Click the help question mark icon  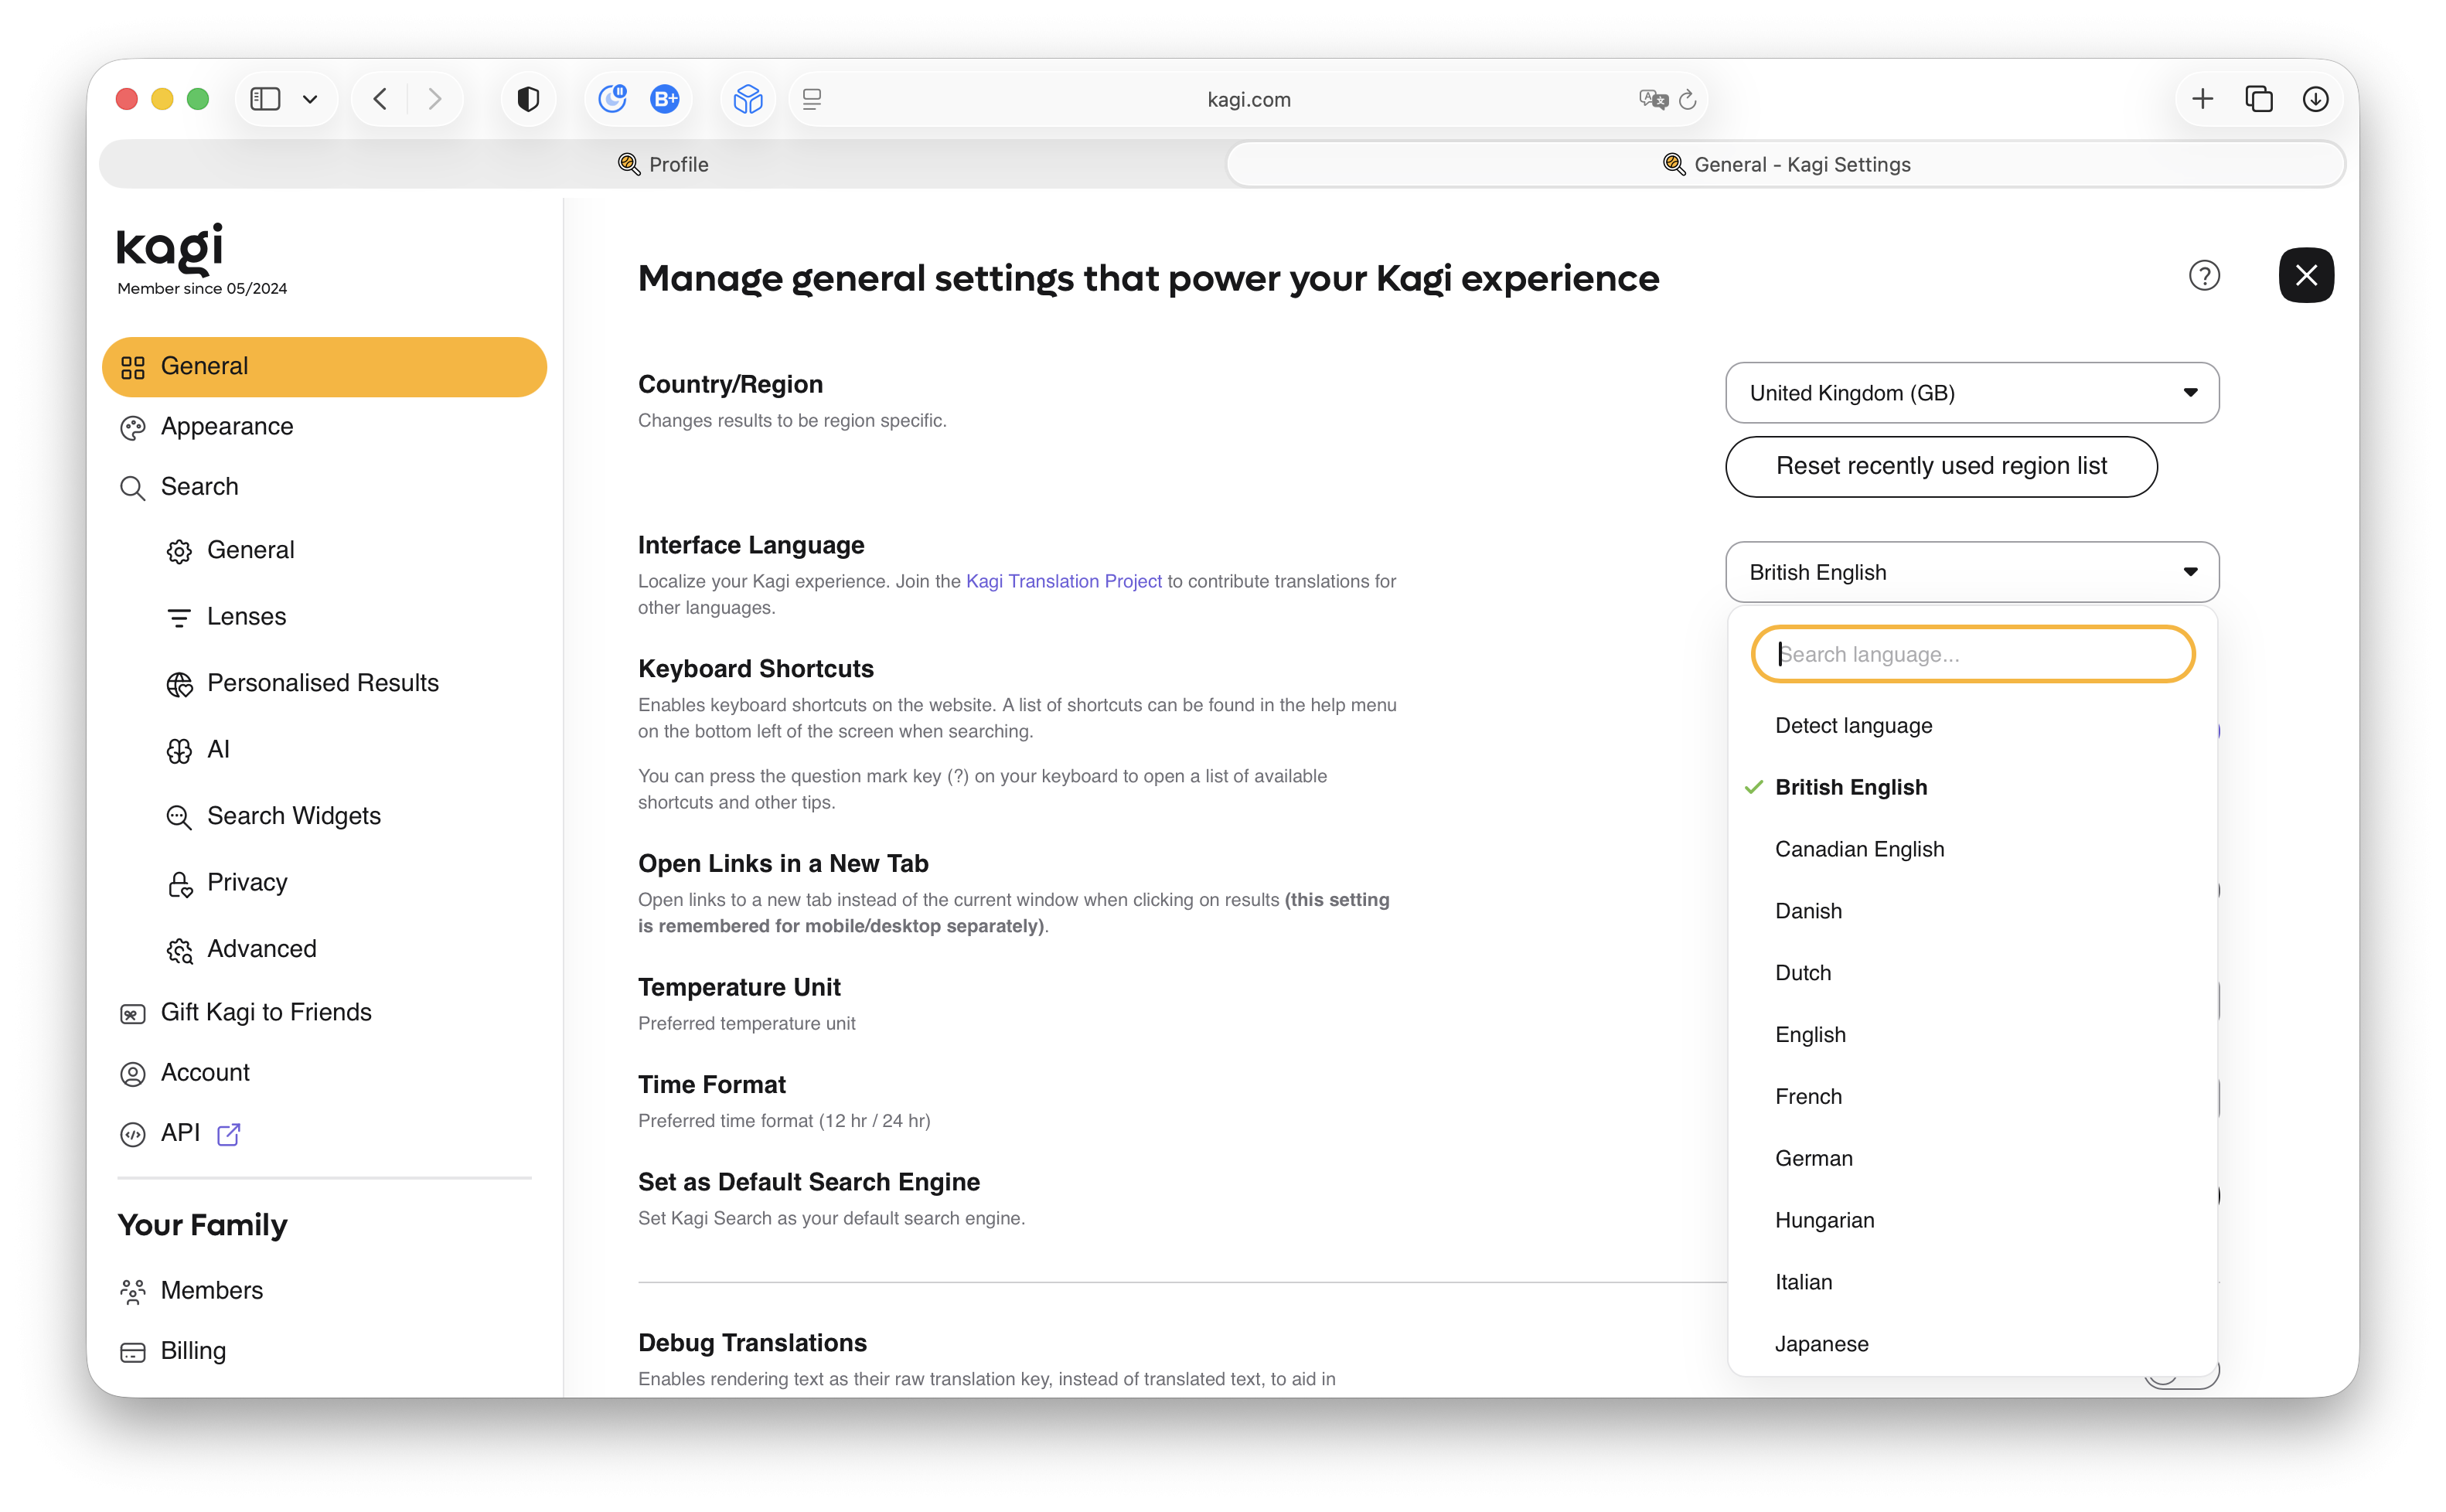point(2203,275)
